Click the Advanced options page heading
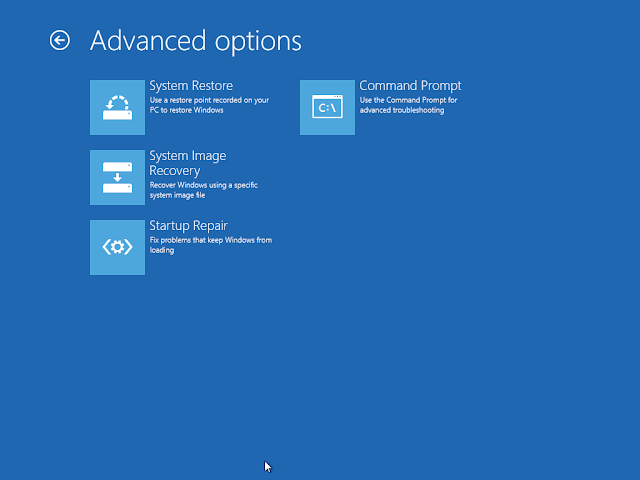 click(196, 41)
